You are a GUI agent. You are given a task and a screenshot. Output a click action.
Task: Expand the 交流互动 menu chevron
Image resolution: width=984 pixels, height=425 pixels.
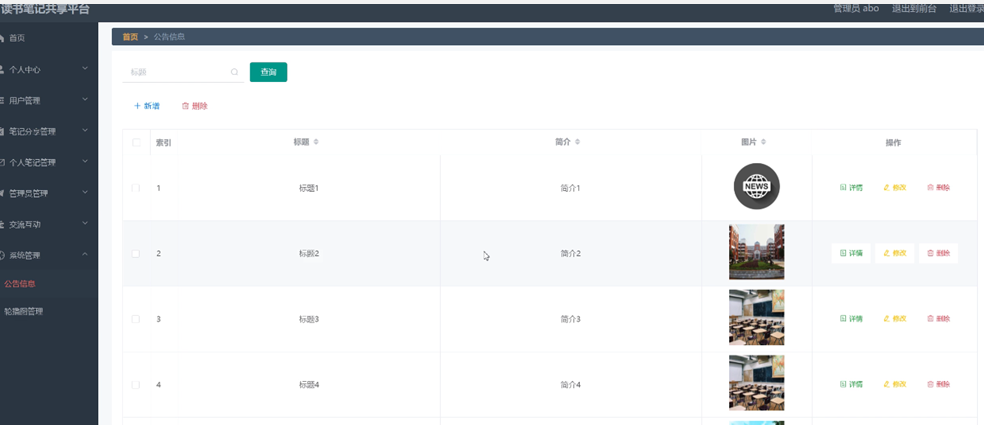pos(85,223)
